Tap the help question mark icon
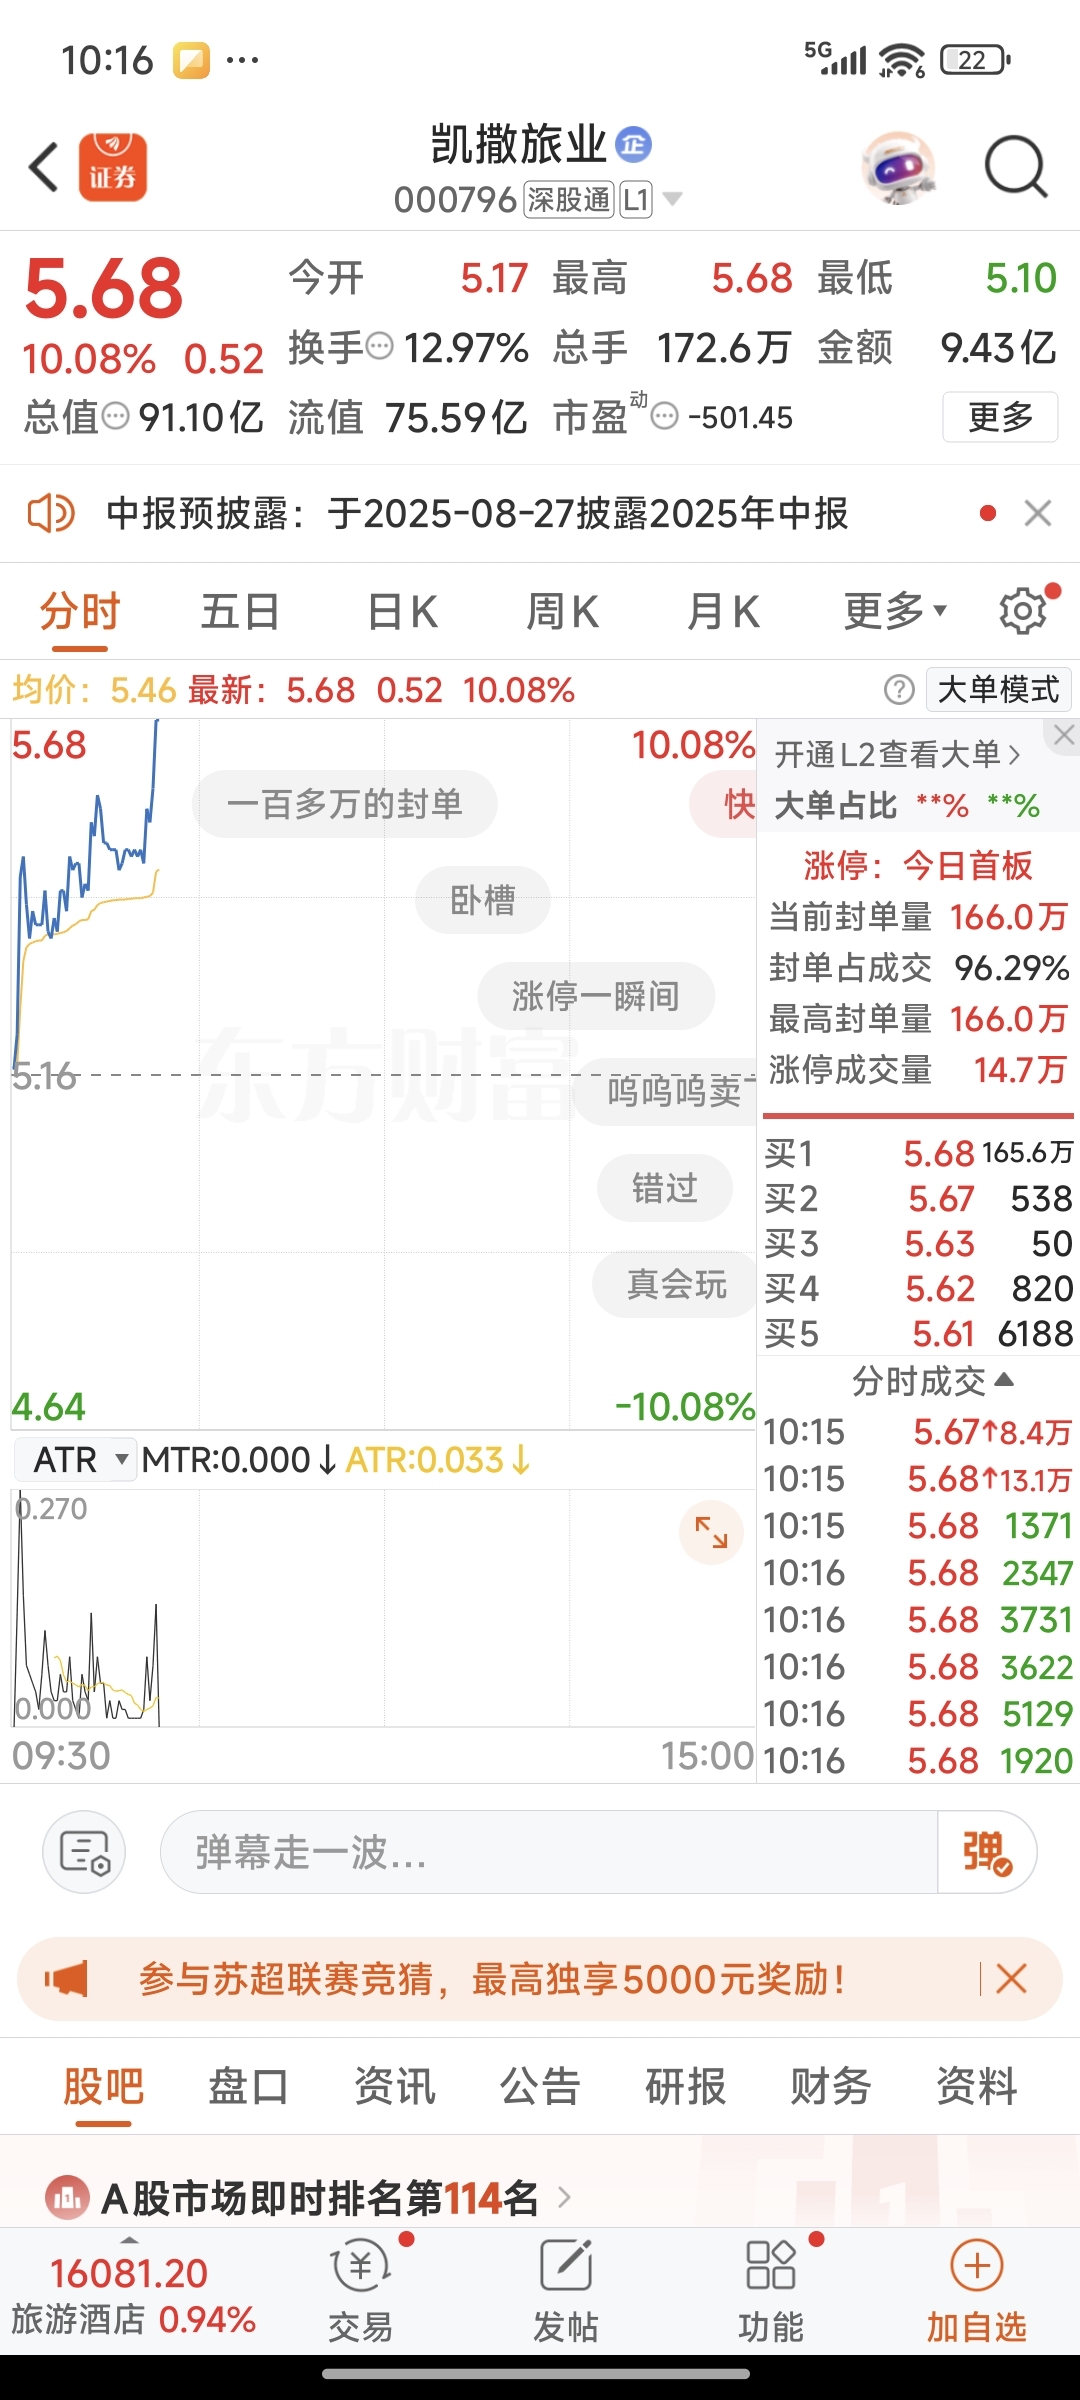Screen dimensions: 1080x2400 (899, 689)
